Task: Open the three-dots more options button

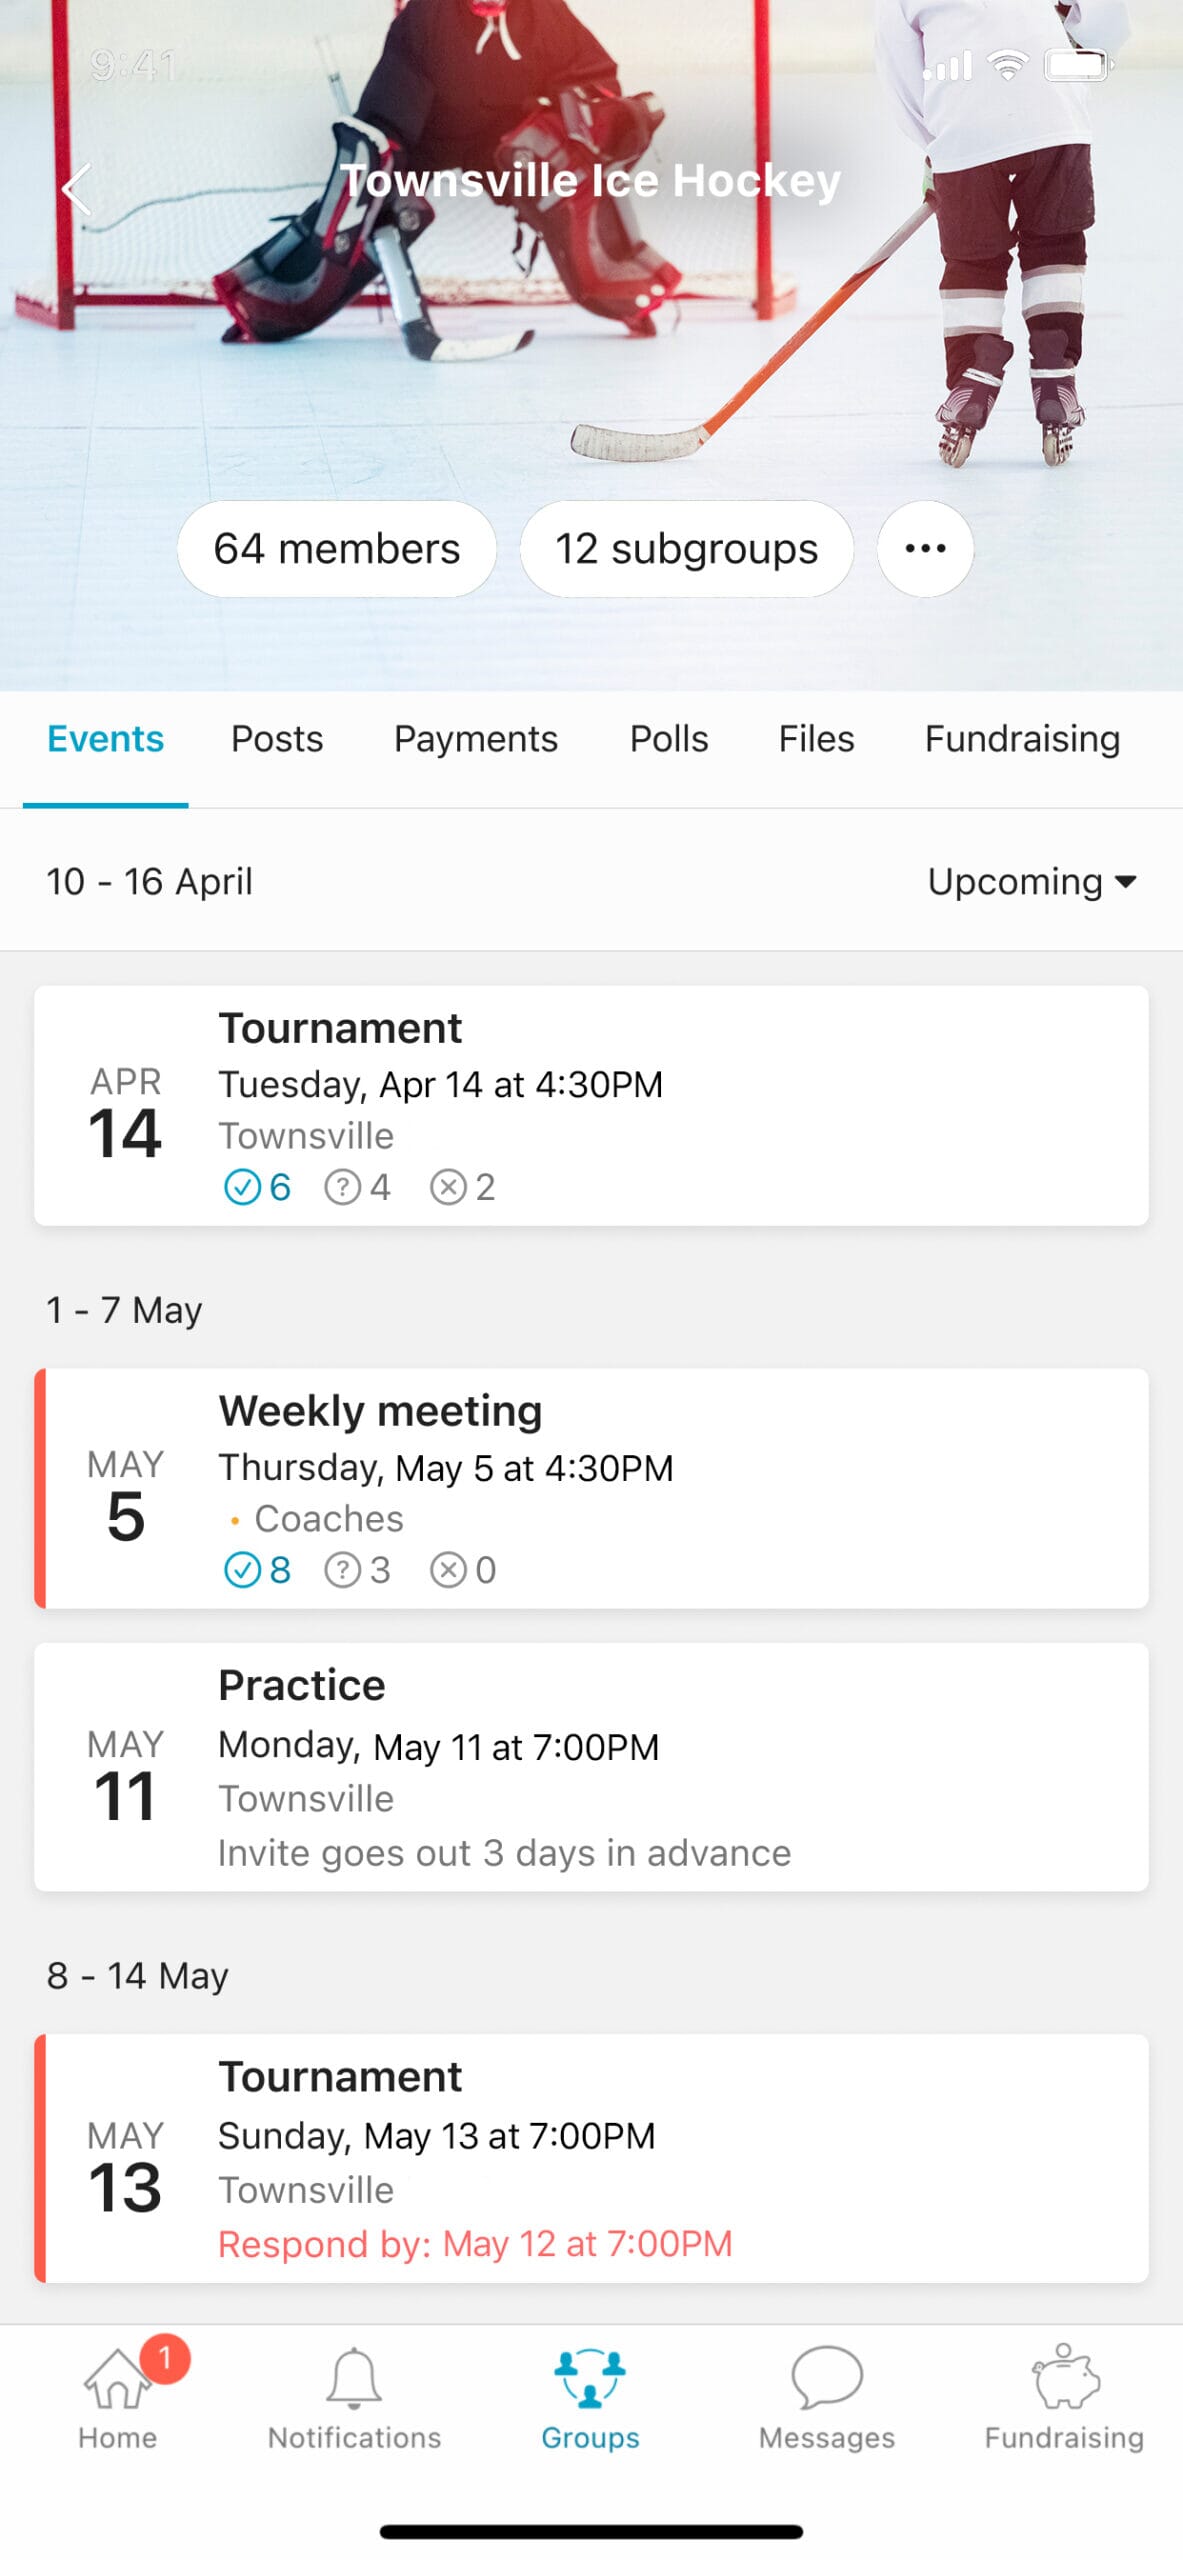Action: click(x=924, y=548)
